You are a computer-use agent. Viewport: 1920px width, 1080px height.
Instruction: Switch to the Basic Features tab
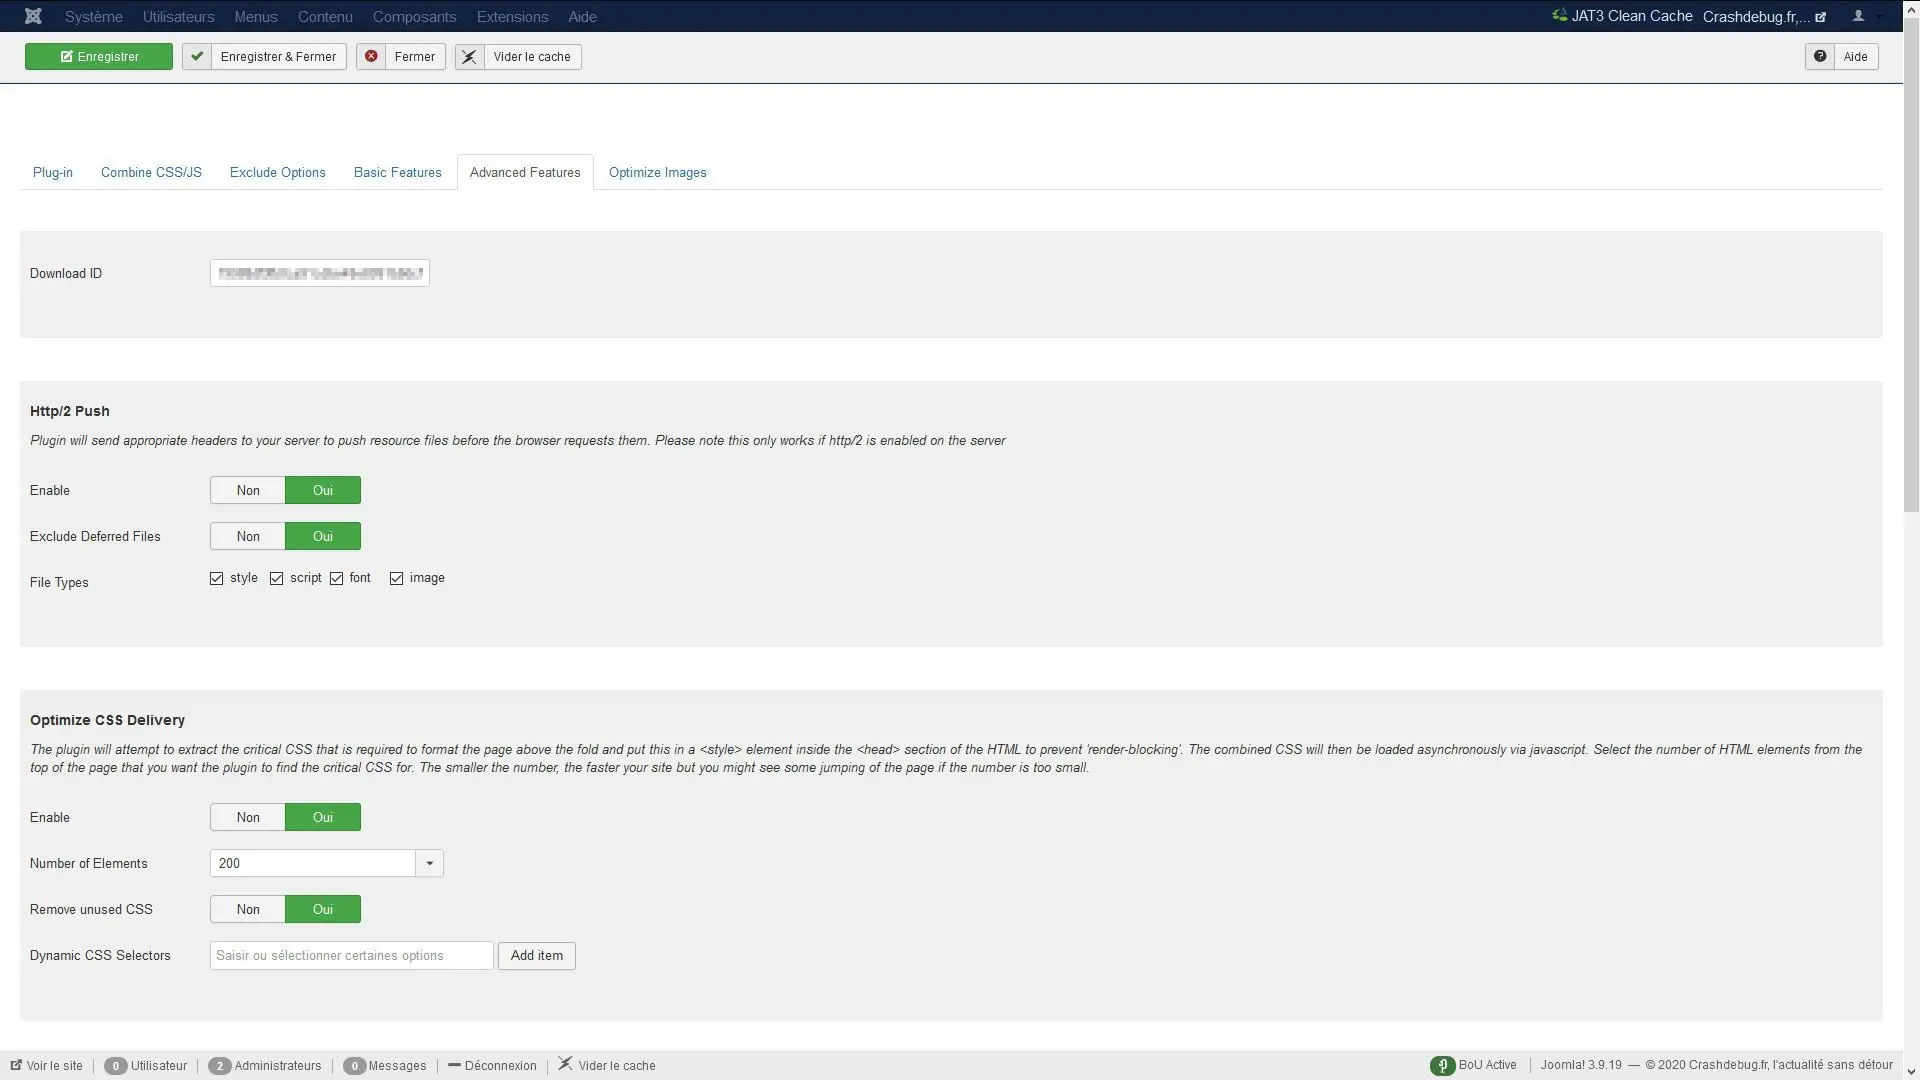point(397,172)
